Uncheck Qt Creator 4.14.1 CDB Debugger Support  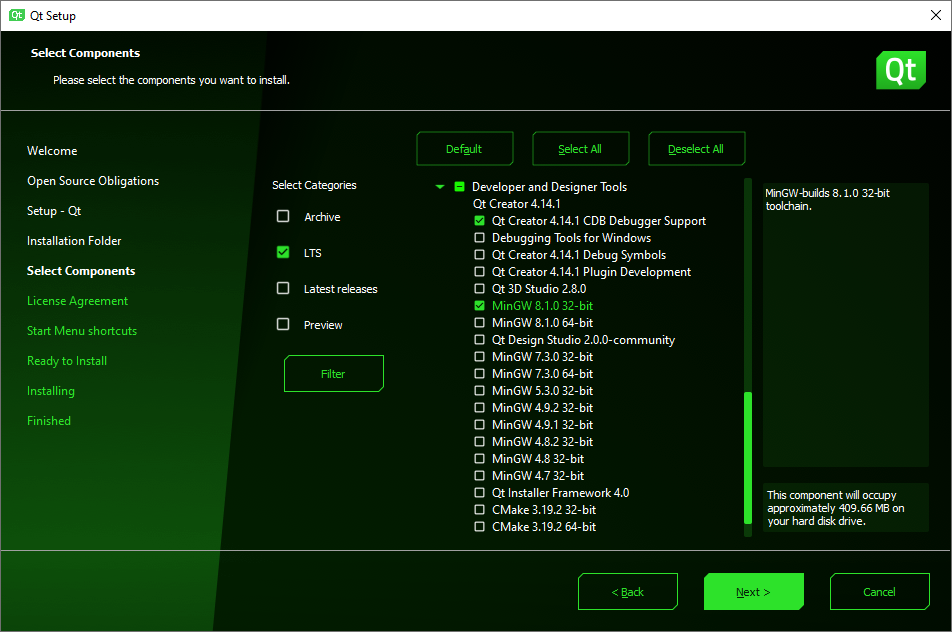tap(480, 220)
